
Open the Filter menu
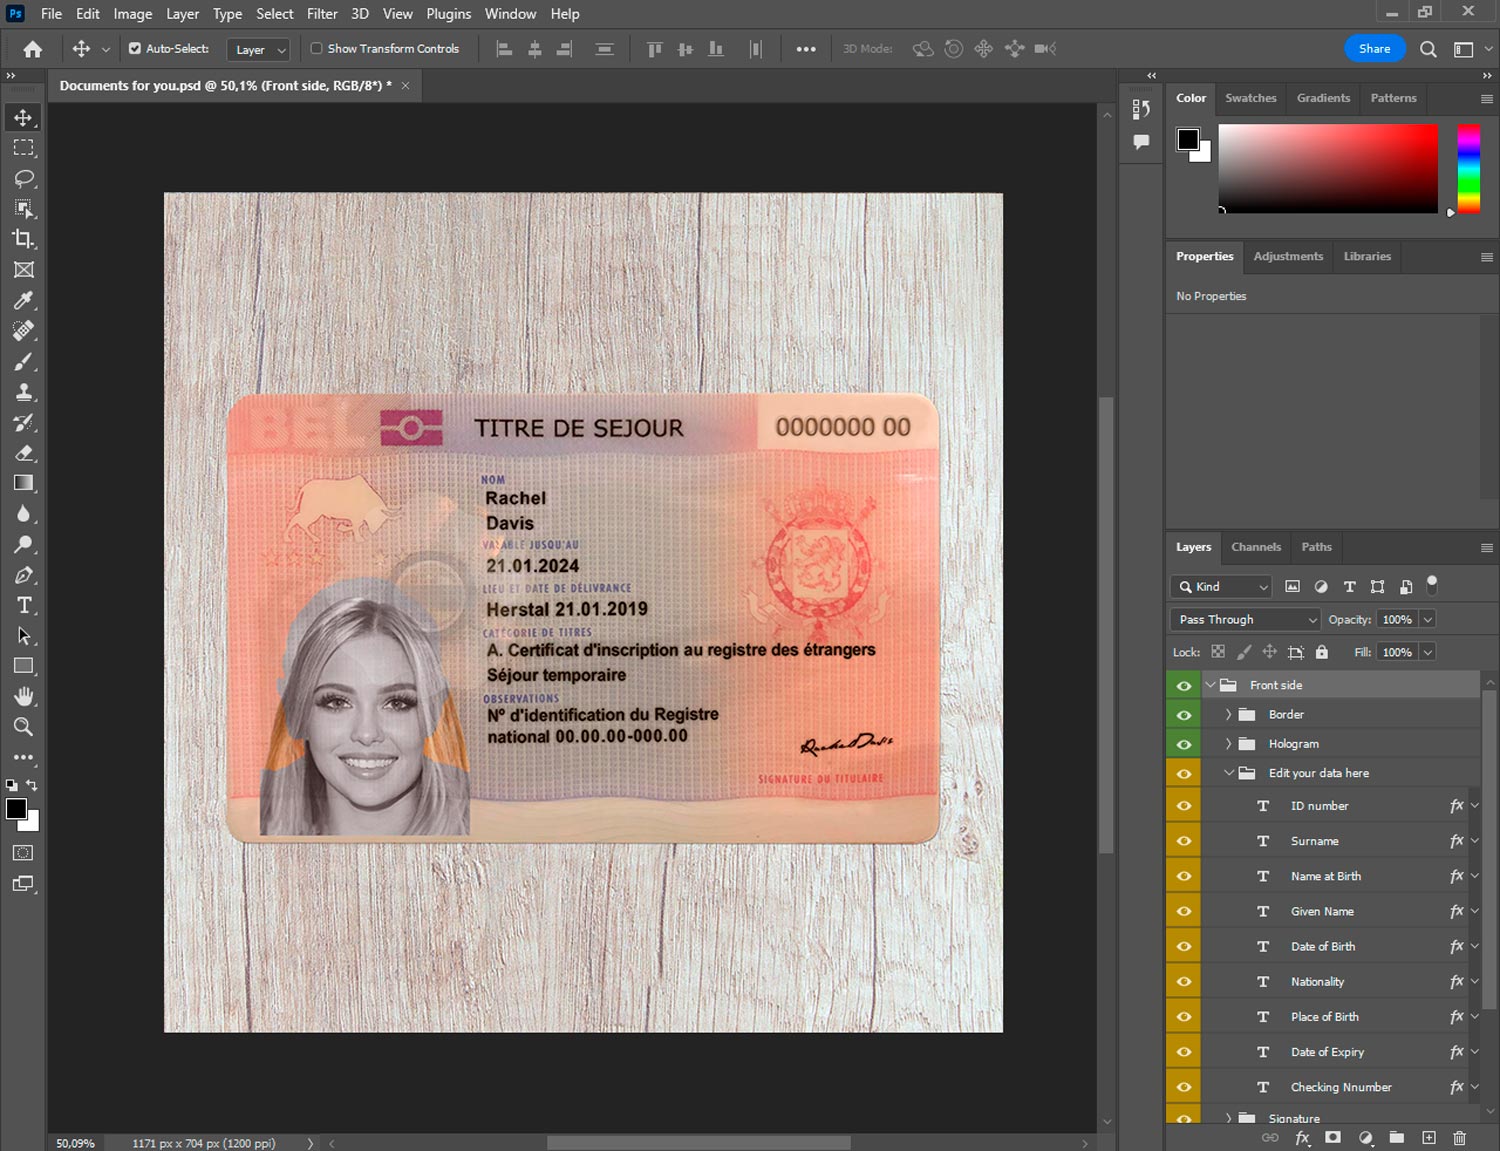click(x=322, y=14)
